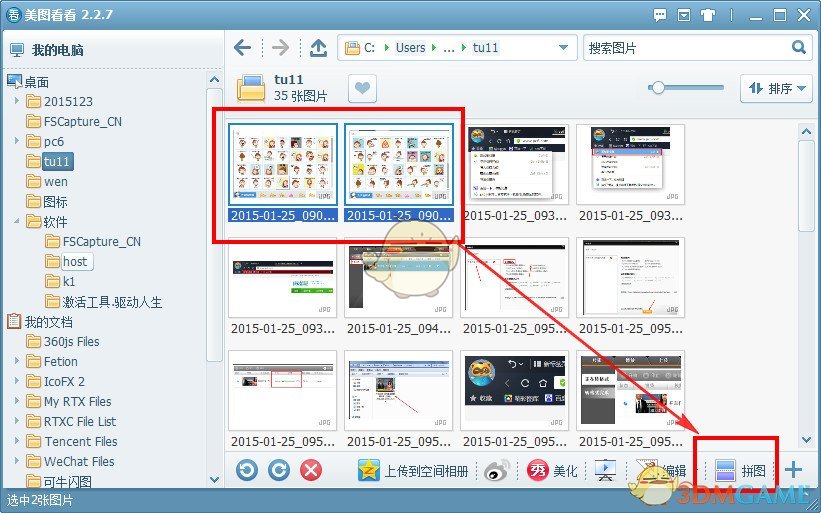Click the 上传到空间相册 upload button
Screen dimensions: 821x513
click(x=414, y=470)
